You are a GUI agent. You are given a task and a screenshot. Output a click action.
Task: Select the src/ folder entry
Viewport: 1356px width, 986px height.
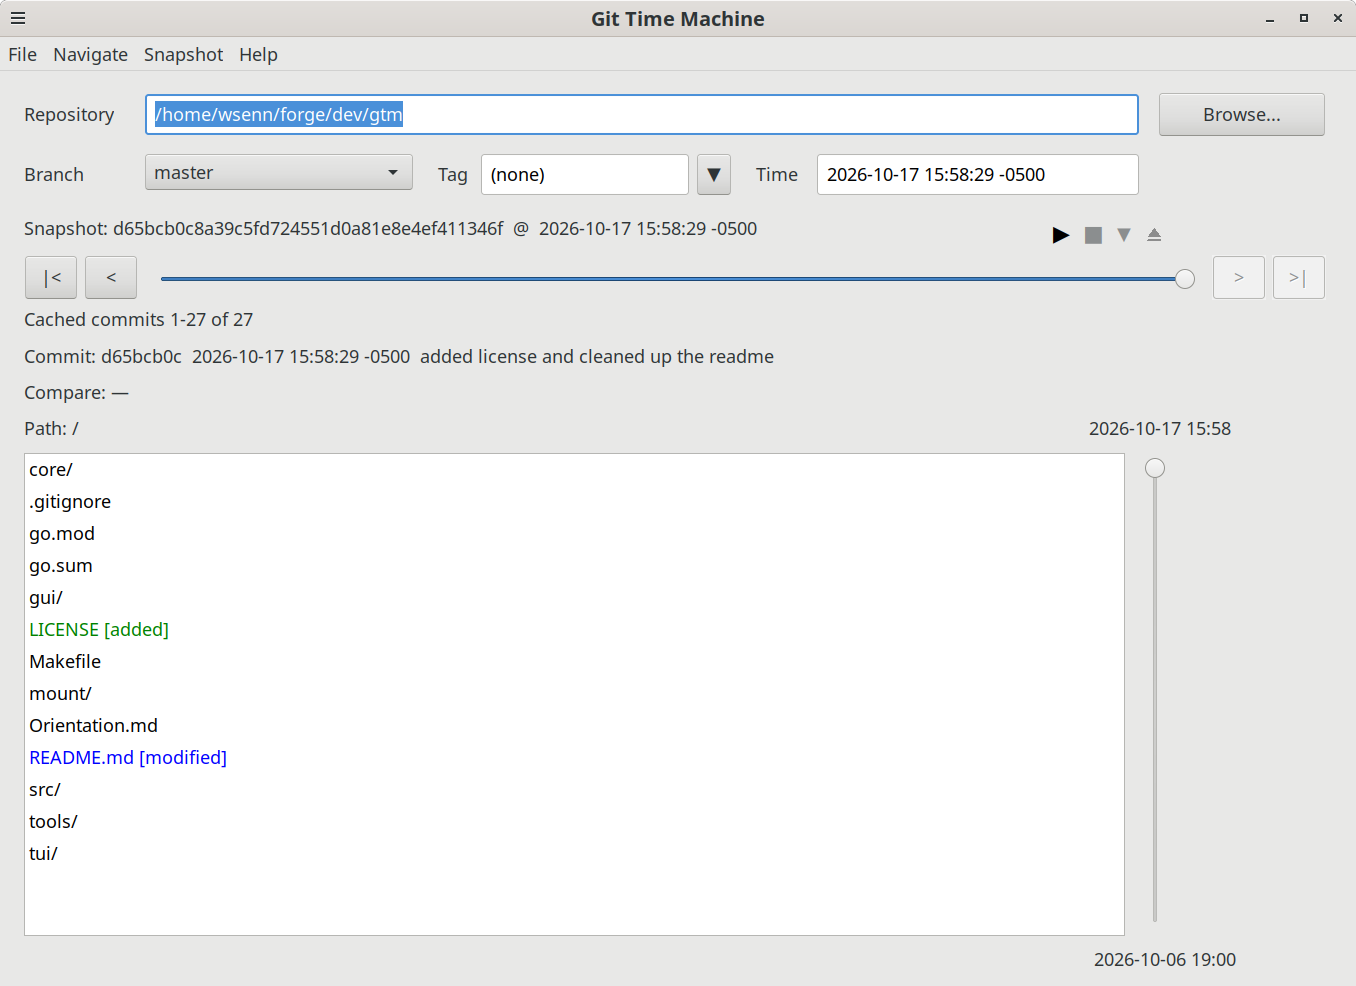(574, 790)
